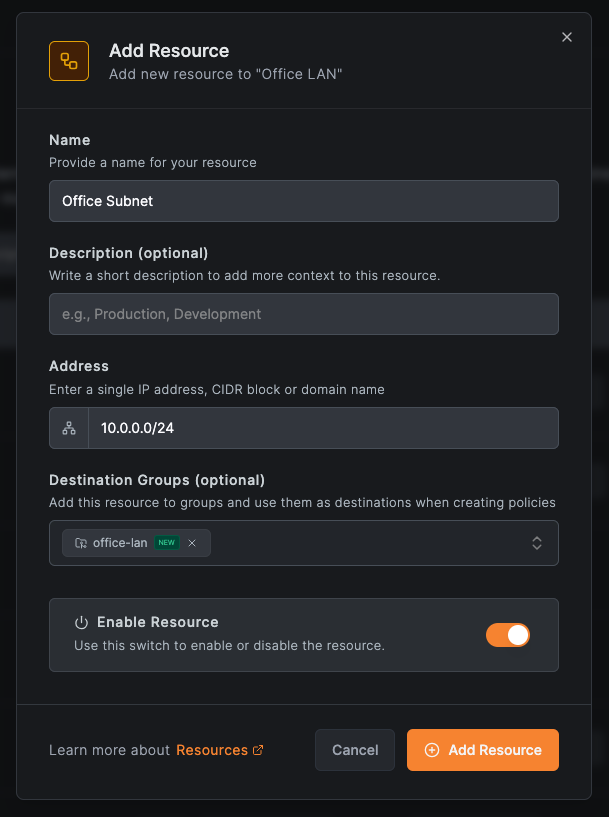Click the plus icon in Add Resource button
Viewport: 609px width, 817px height.
[x=432, y=750]
